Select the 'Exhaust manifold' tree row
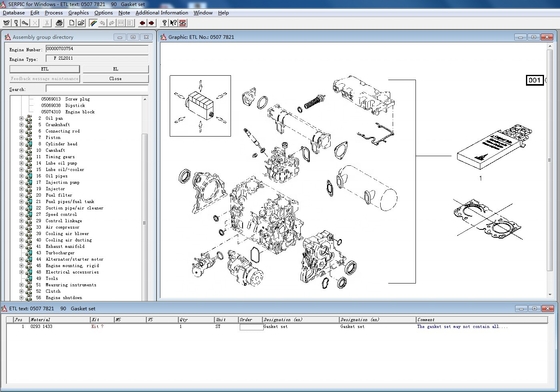Screen dimensions: 560x392 pos(61,246)
